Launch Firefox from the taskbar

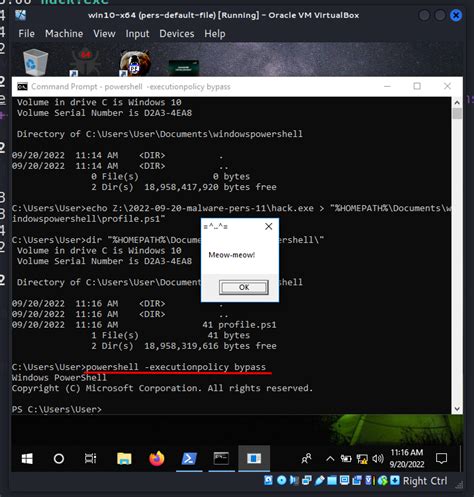tap(157, 459)
